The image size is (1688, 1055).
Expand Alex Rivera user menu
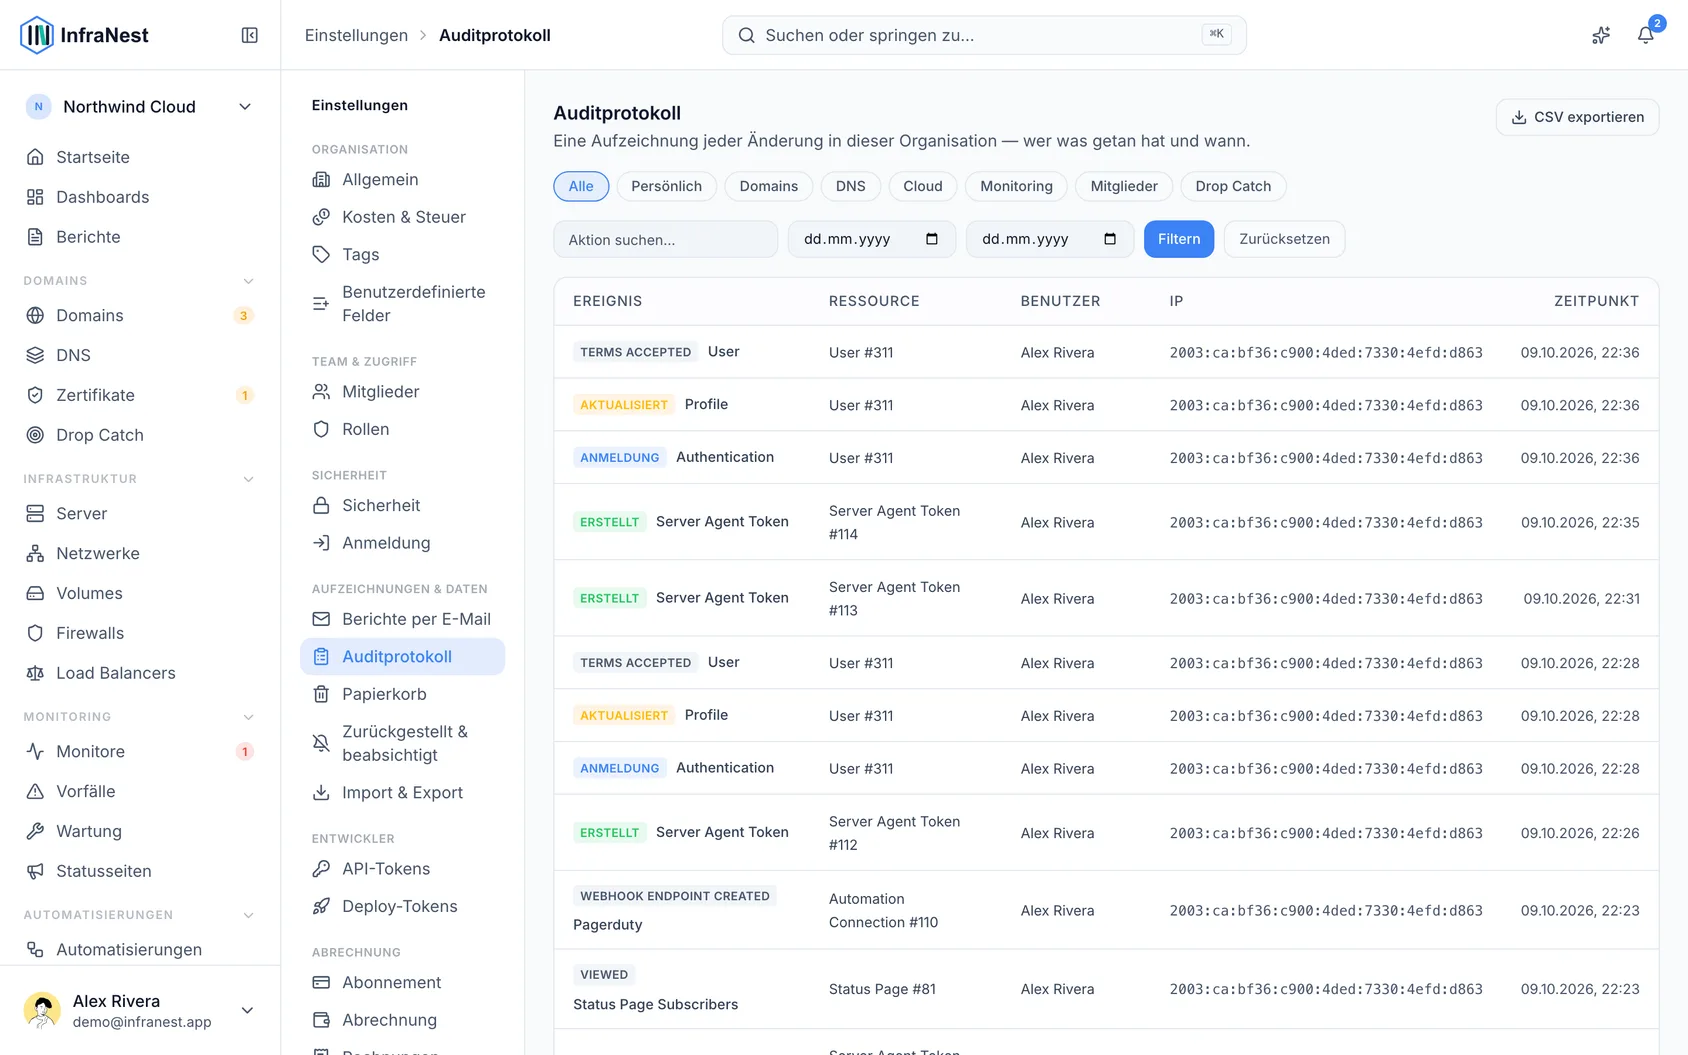coord(140,1010)
